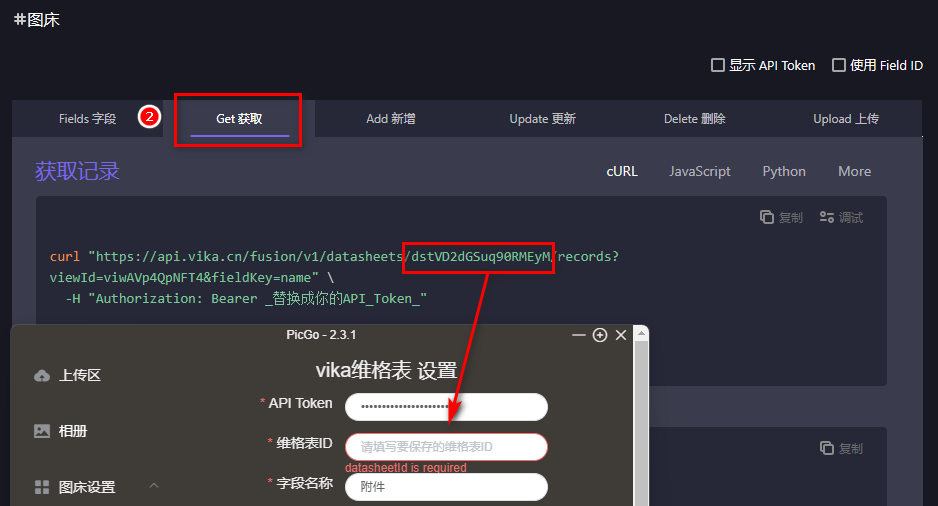Click the cloud upload icon in PicGo

42,376
